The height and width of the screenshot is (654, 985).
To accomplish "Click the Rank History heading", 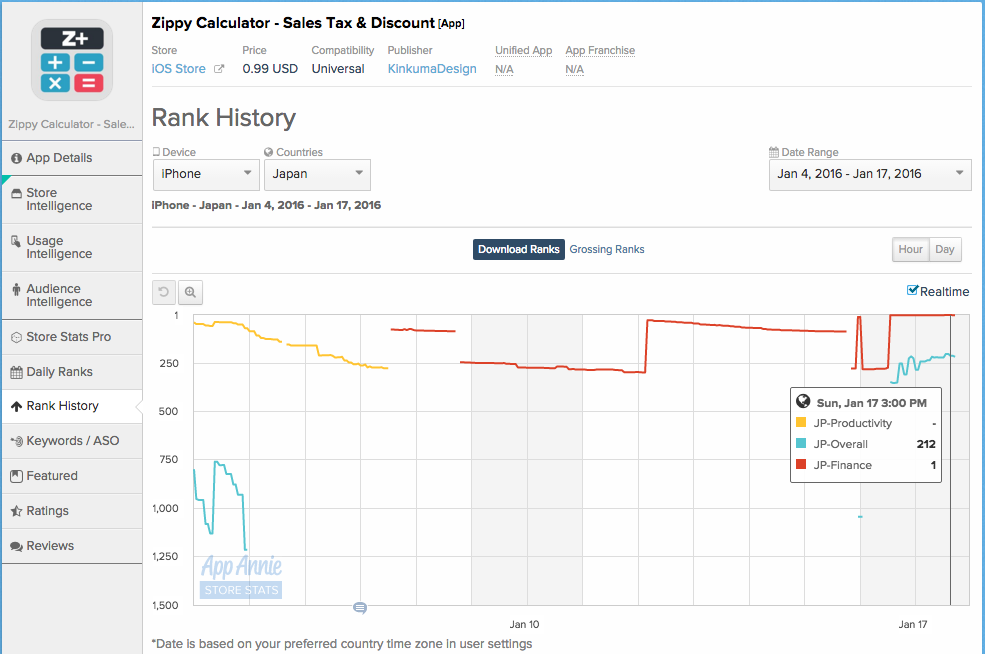I will point(224,118).
